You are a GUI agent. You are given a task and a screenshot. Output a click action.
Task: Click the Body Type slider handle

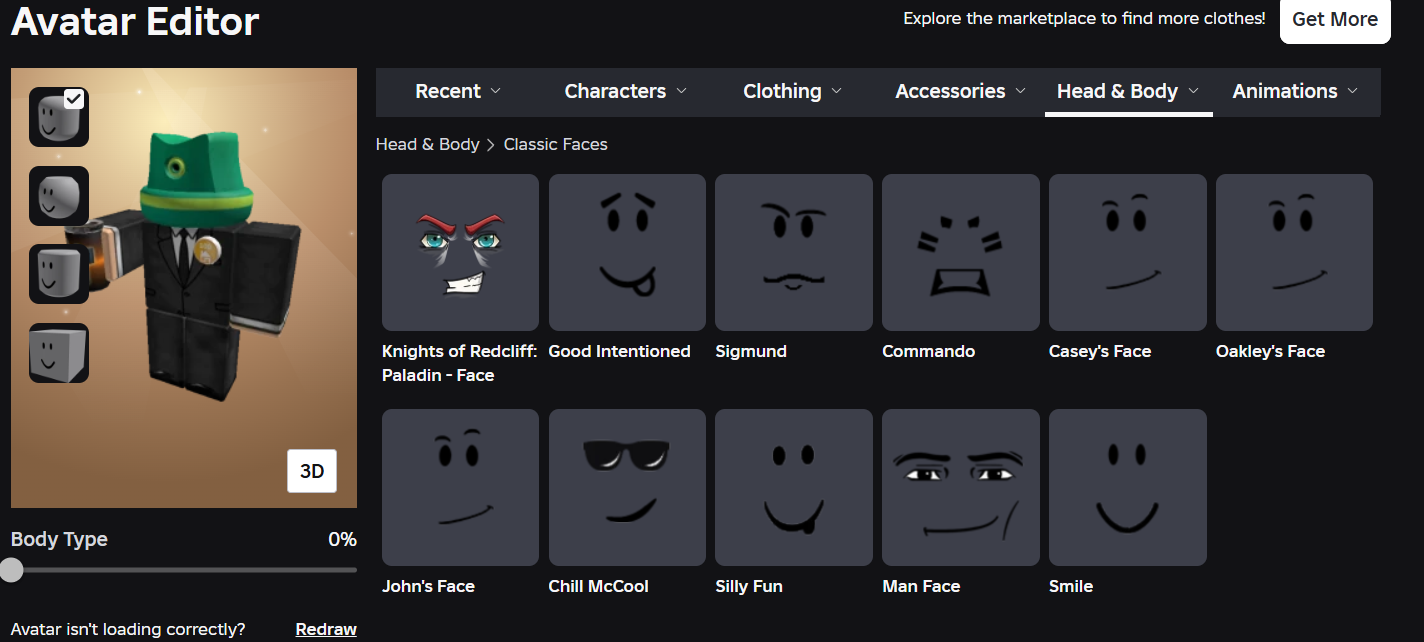pyautogui.click(x=11, y=570)
